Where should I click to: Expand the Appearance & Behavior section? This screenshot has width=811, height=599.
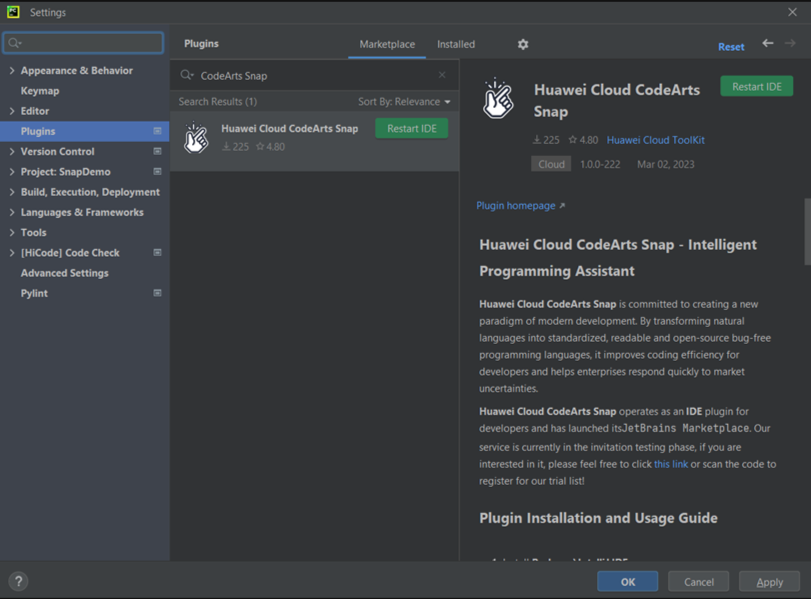tap(12, 71)
